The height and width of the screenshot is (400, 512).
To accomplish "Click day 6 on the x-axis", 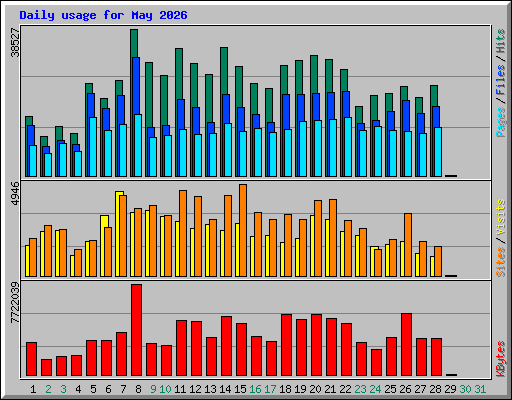I will point(108,389).
